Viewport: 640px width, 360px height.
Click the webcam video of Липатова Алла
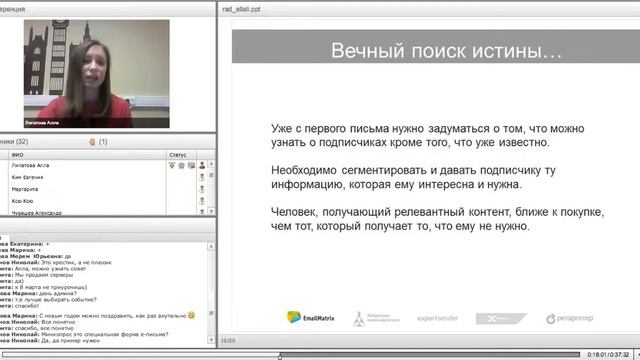click(97, 74)
